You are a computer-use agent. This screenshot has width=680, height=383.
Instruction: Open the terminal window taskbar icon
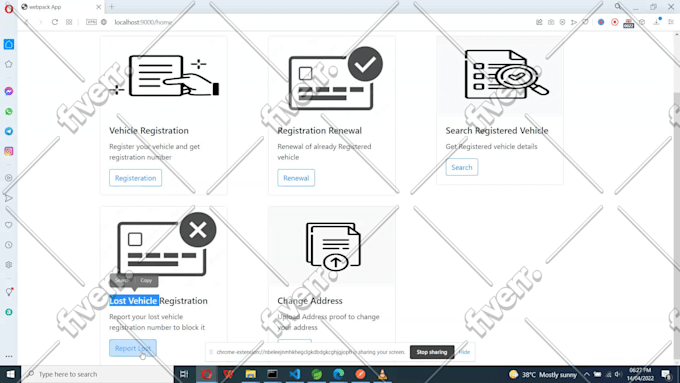click(x=272, y=374)
